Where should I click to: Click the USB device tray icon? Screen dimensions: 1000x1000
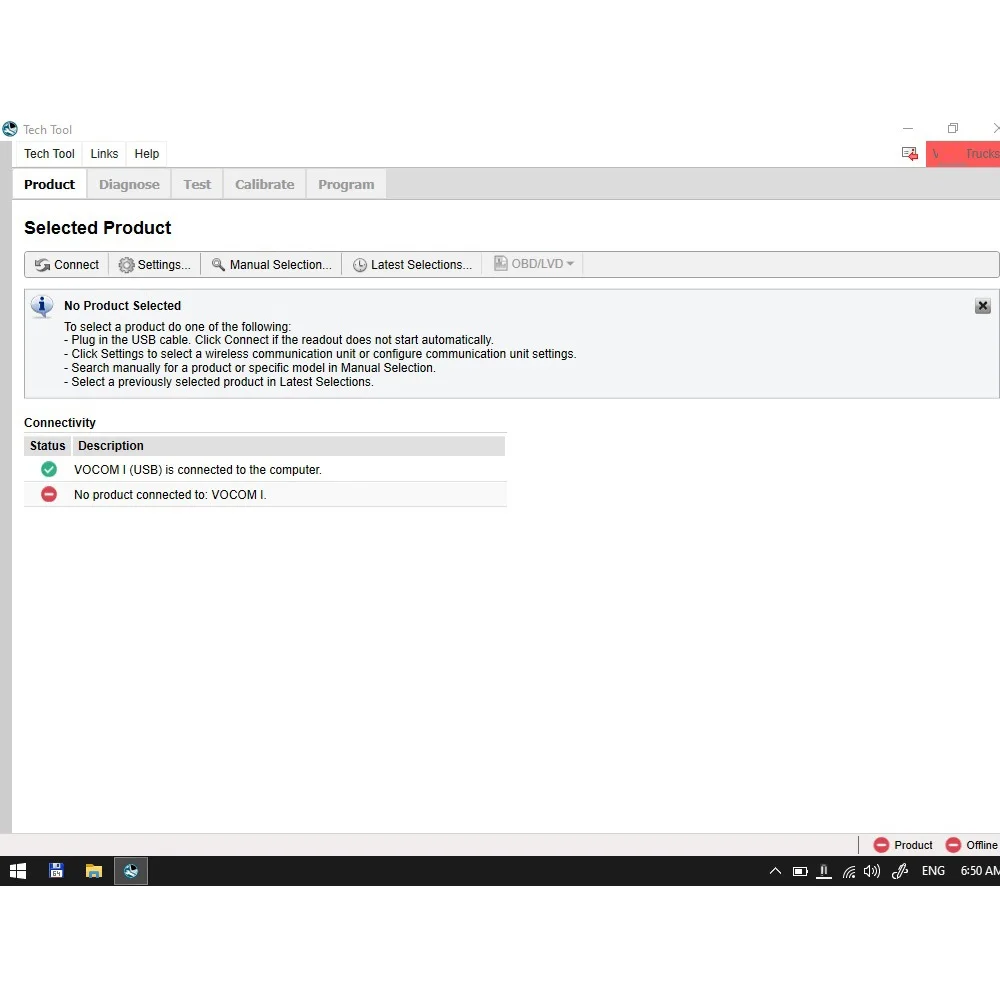click(824, 871)
